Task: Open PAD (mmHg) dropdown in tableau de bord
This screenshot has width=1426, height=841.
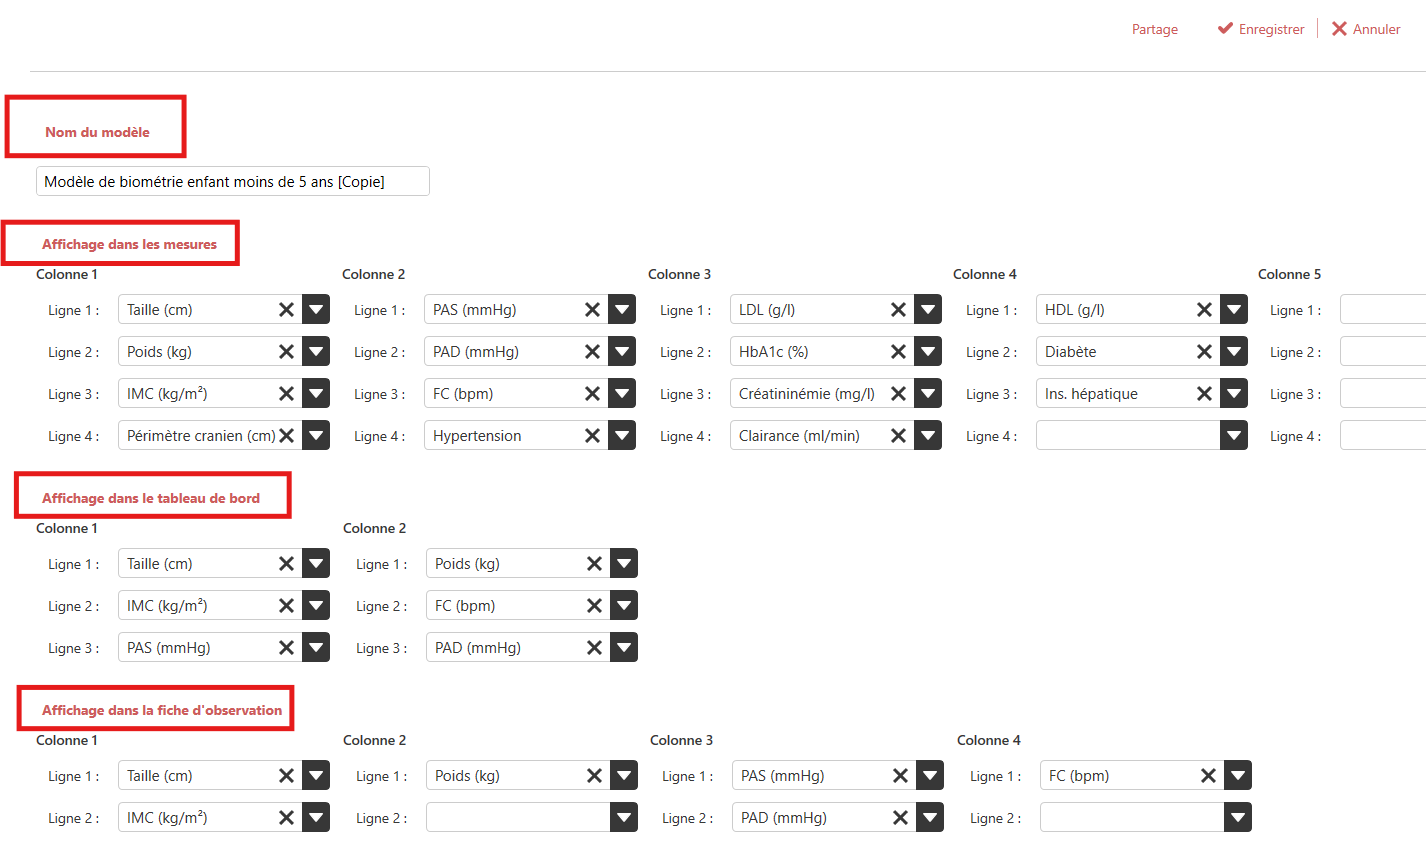Action: 624,648
